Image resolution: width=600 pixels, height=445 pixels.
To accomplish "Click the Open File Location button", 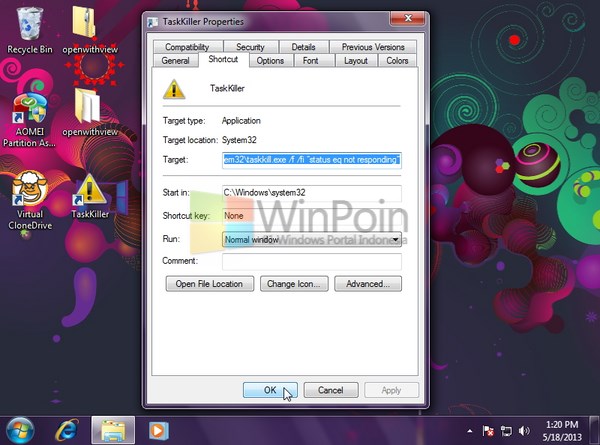I will tap(209, 284).
